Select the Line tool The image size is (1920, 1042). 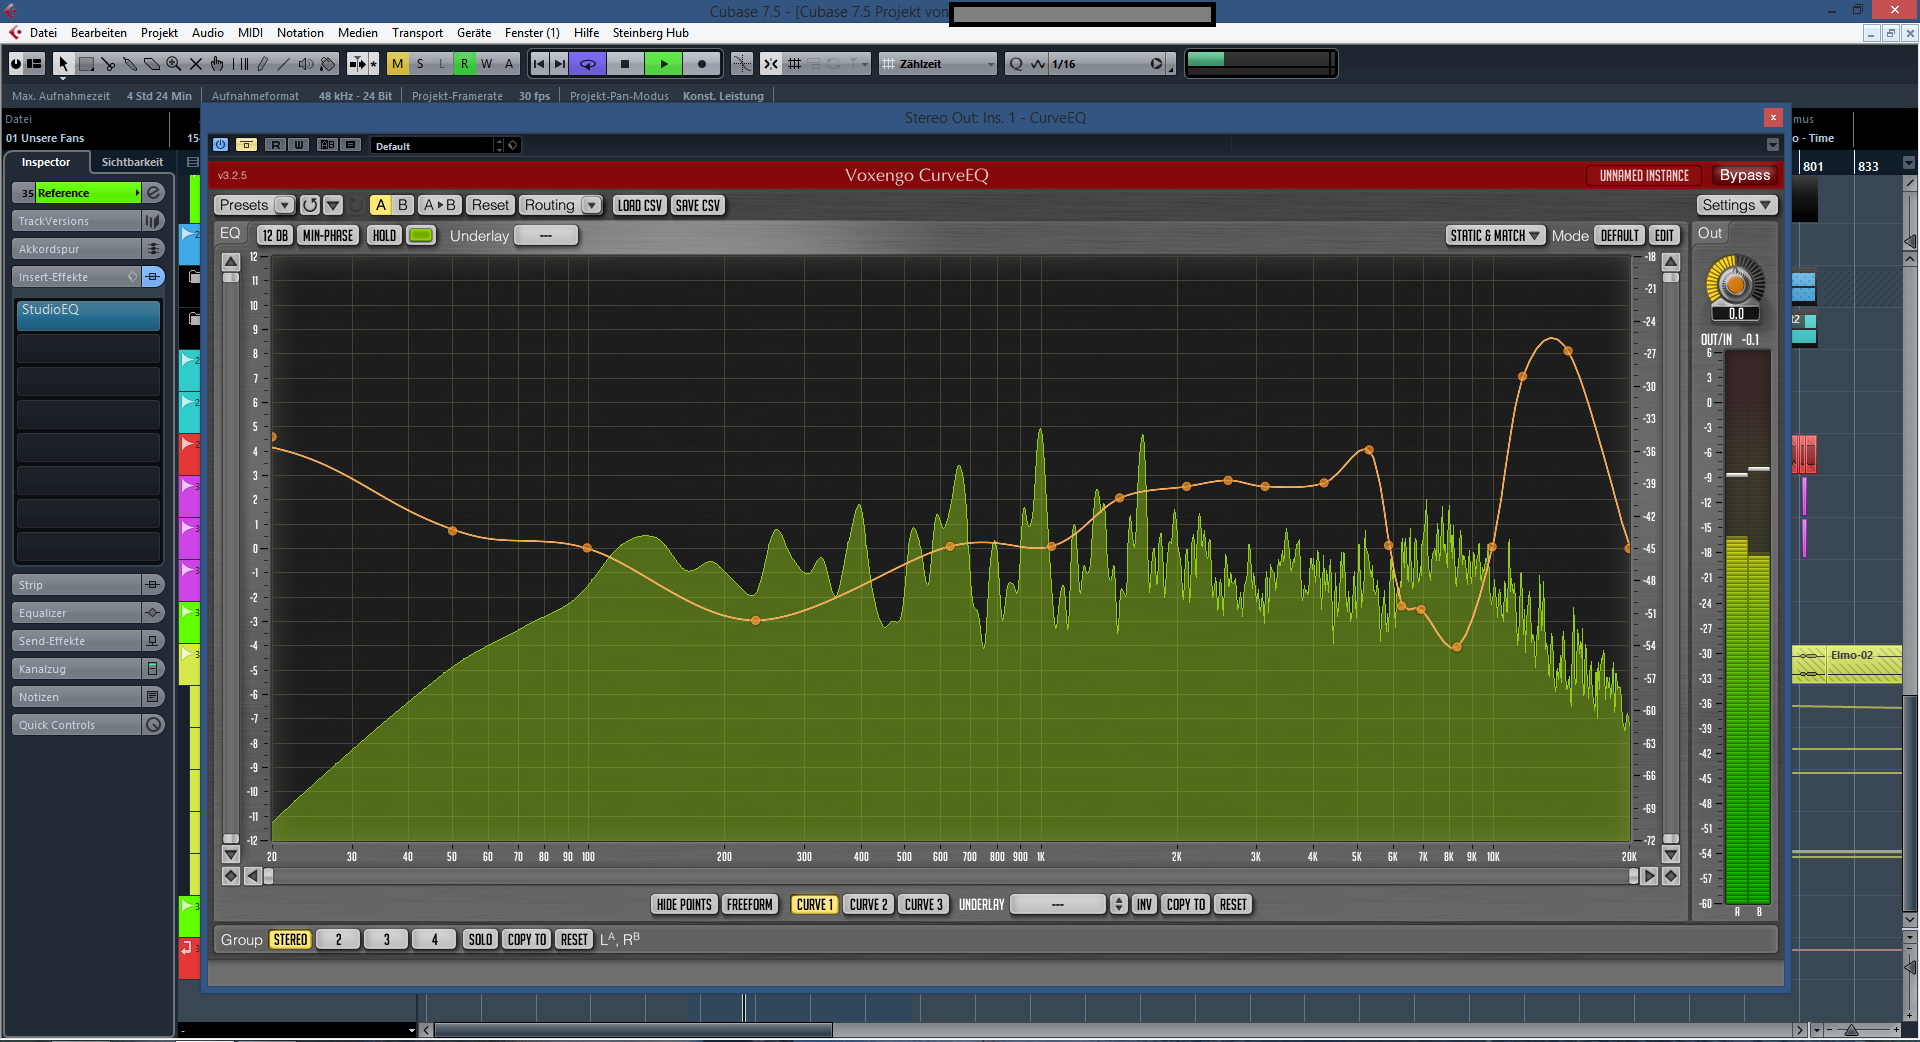(x=284, y=64)
